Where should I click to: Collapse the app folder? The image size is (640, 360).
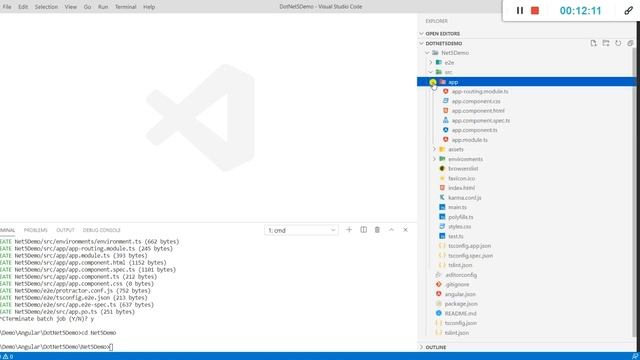[433, 82]
